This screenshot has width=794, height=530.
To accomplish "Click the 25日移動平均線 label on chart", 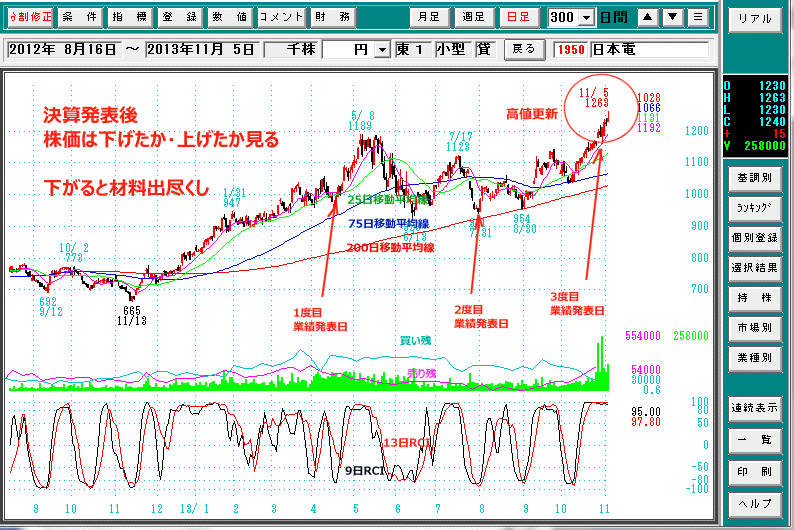I will [x=388, y=199].
